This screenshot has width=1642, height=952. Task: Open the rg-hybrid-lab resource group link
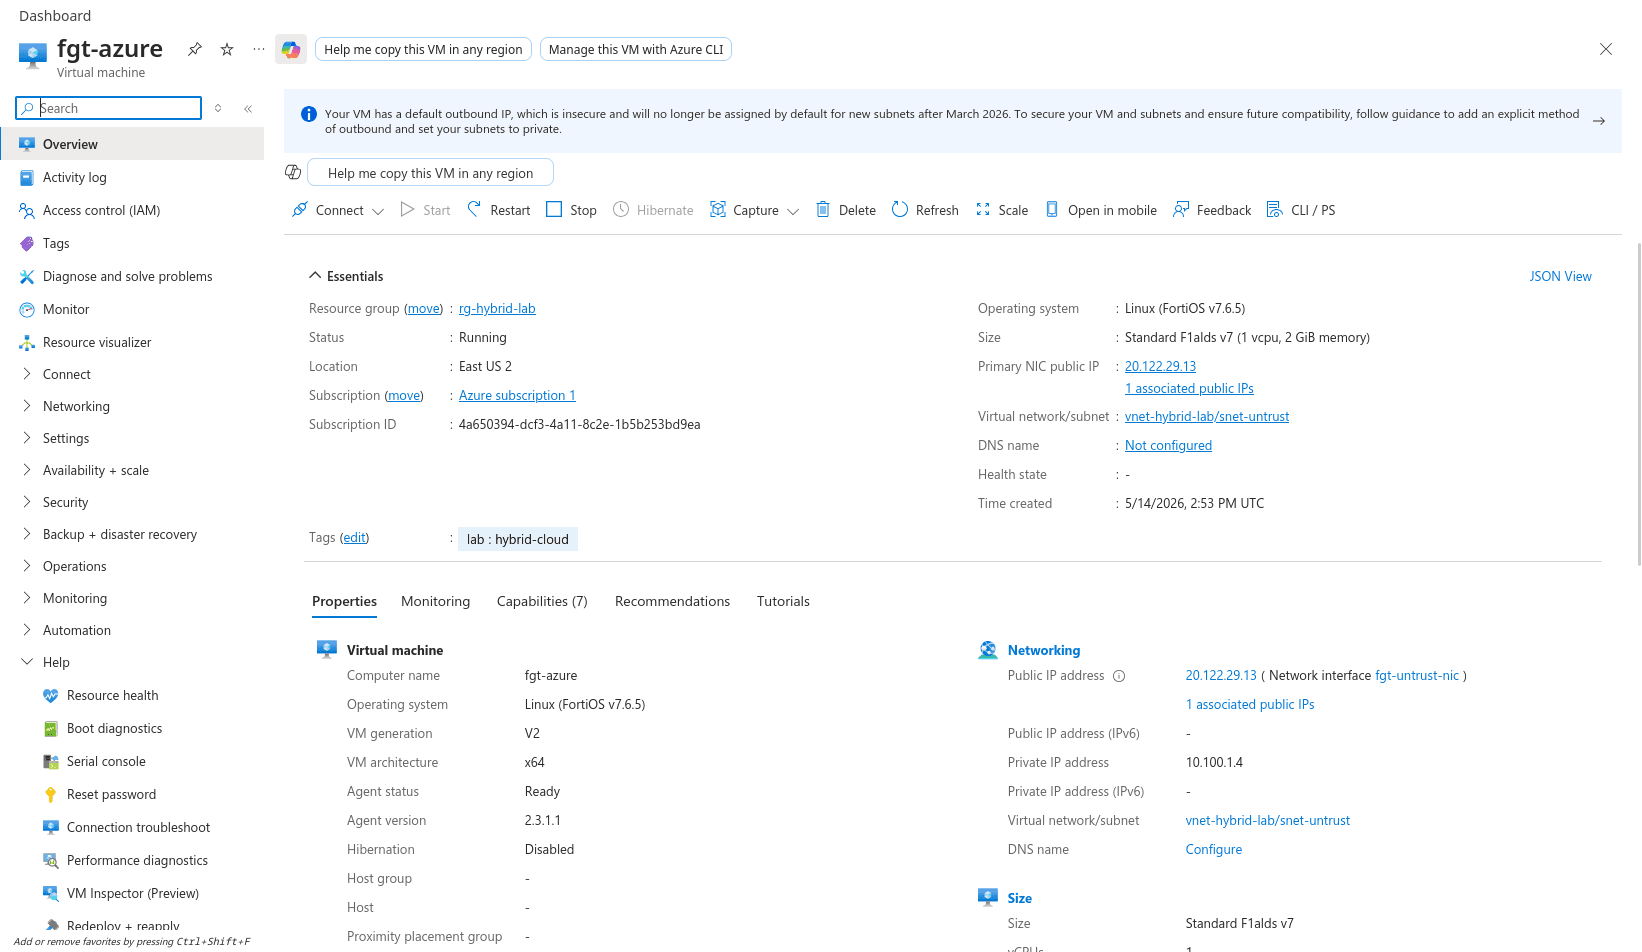[497, 308]
